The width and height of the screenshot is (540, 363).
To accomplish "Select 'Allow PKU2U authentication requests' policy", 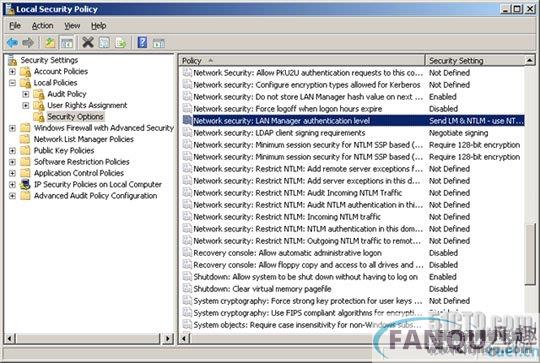I will 308,73.
